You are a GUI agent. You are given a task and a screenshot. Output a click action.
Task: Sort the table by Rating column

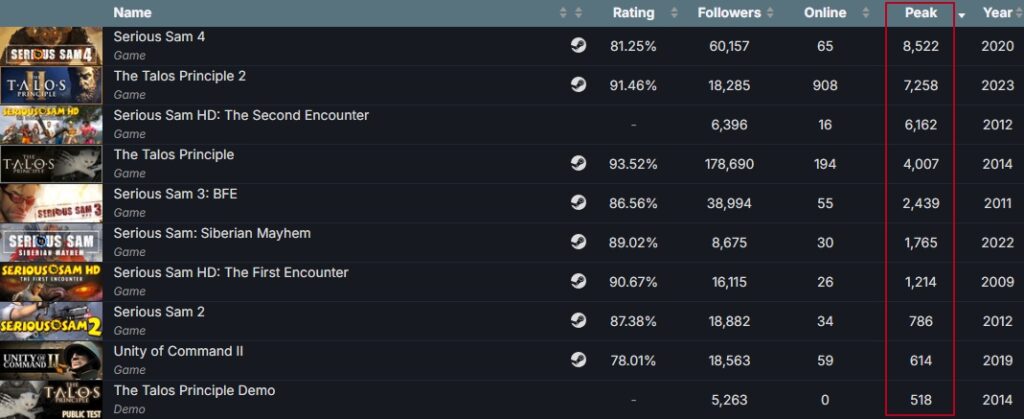point(633,13)
